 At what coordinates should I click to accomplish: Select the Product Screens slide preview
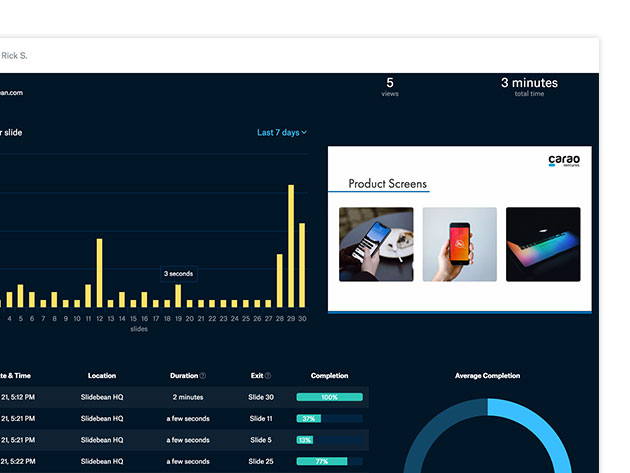click(x=460, y=229)
